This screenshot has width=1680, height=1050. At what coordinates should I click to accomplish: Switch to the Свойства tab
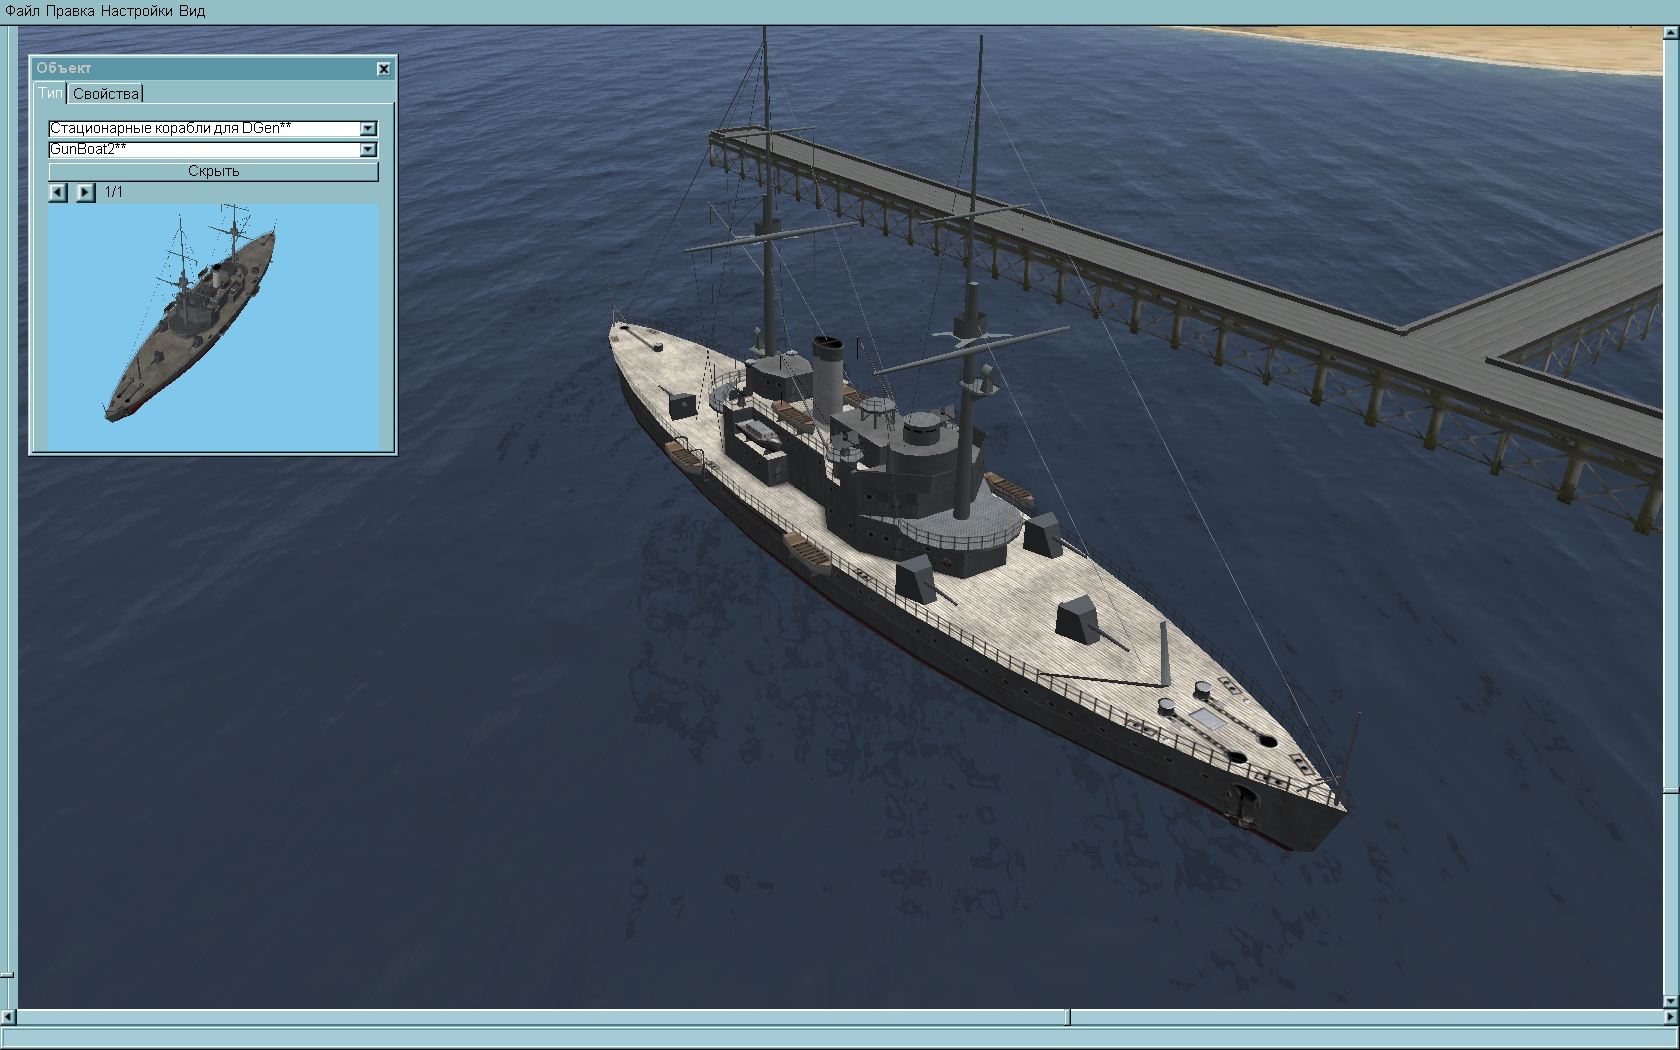tap(106, 93)
